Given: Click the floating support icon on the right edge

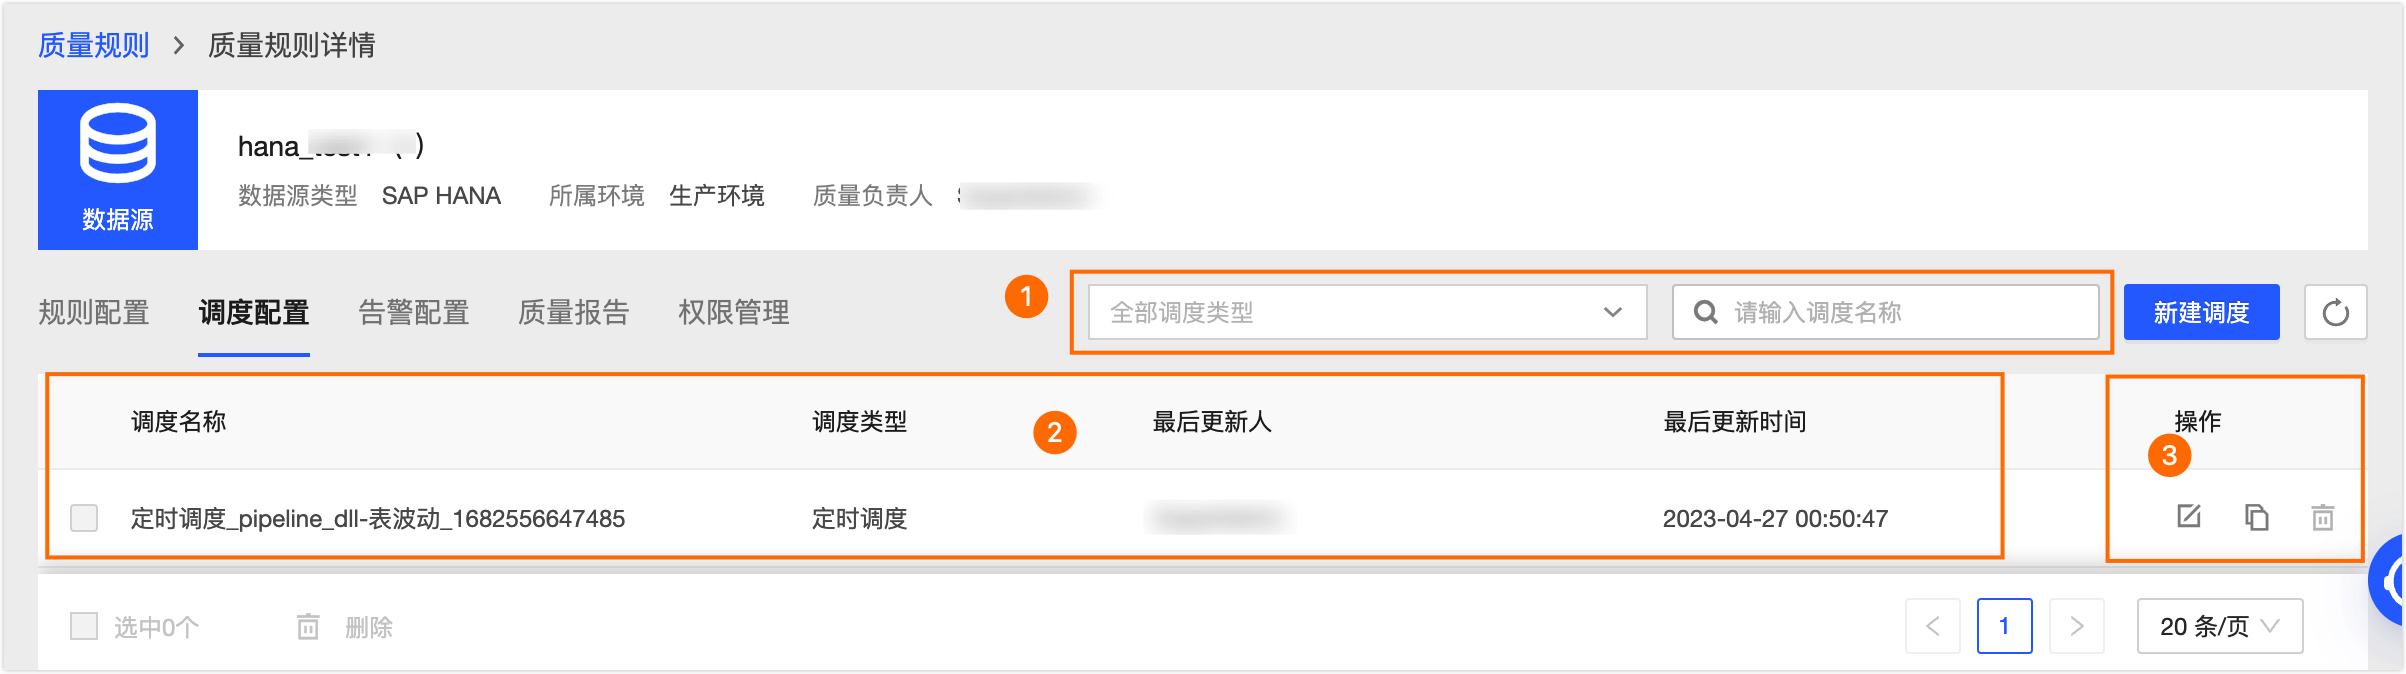Looking at the screenshot, I should coord(2390,580).
